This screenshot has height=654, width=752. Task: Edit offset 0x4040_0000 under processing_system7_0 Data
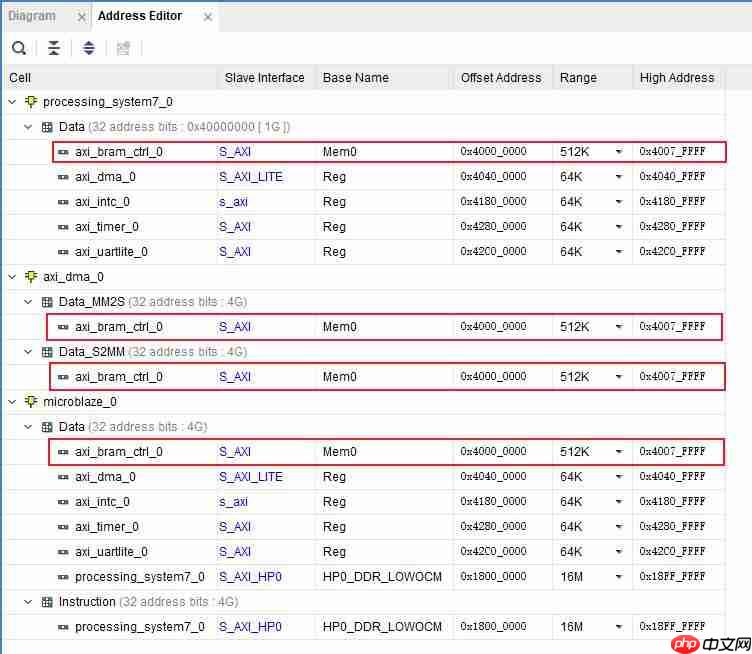coord(494,176)
